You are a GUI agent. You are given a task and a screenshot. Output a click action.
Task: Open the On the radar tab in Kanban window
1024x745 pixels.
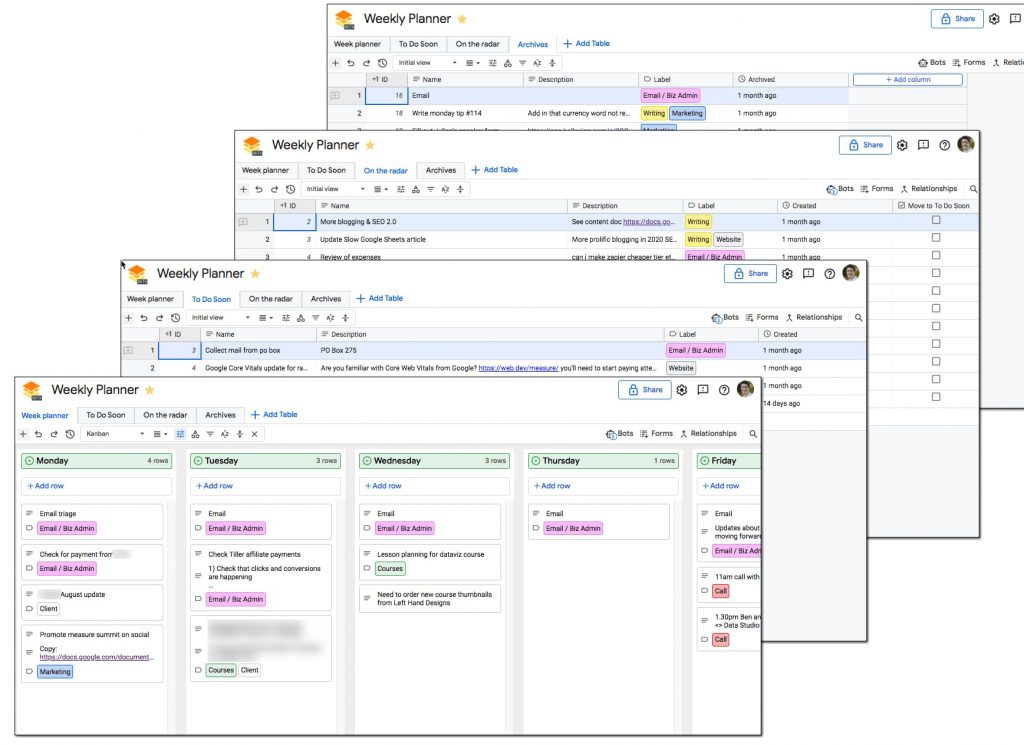(x=165, y=415)
